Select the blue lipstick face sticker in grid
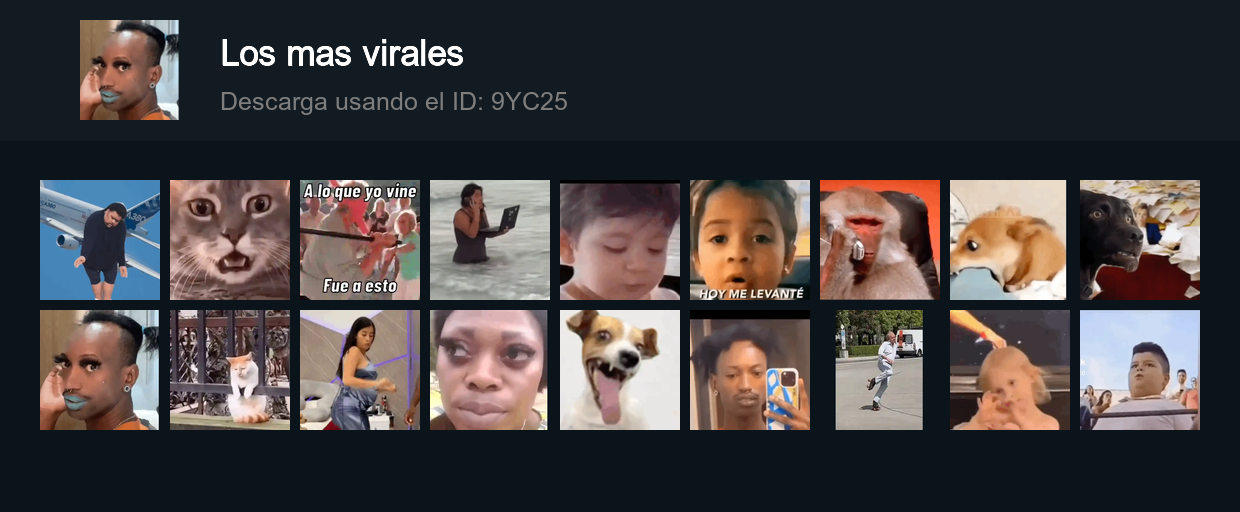Image resolution: width=1240 pixels, height=512 pixels. [100, 370]
